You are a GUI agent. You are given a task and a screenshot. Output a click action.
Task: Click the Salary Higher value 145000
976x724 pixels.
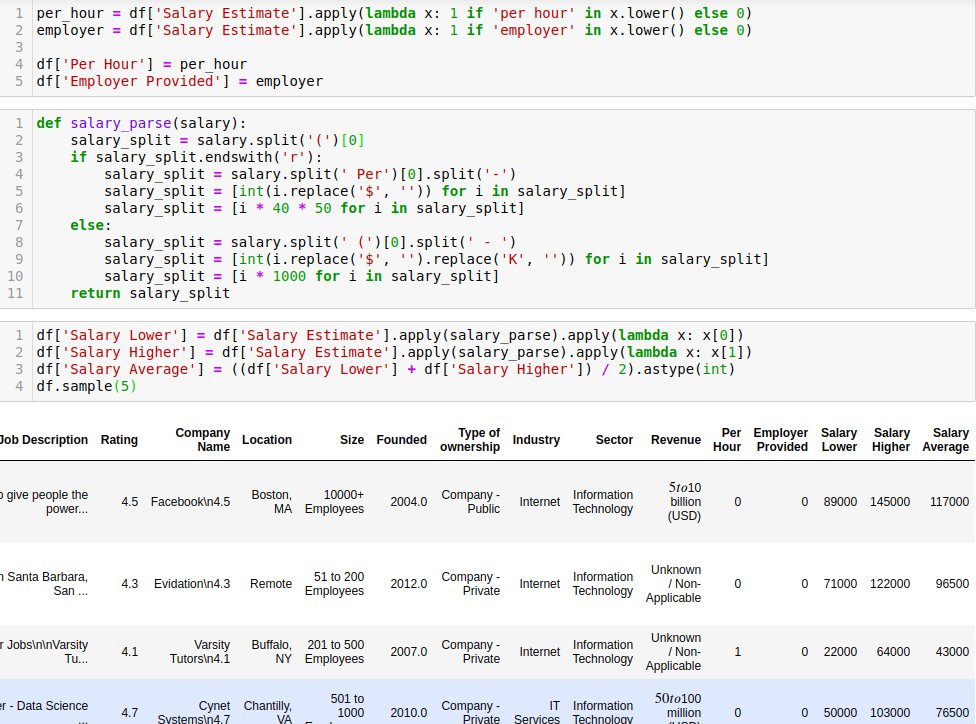click(x=889, y=502)
